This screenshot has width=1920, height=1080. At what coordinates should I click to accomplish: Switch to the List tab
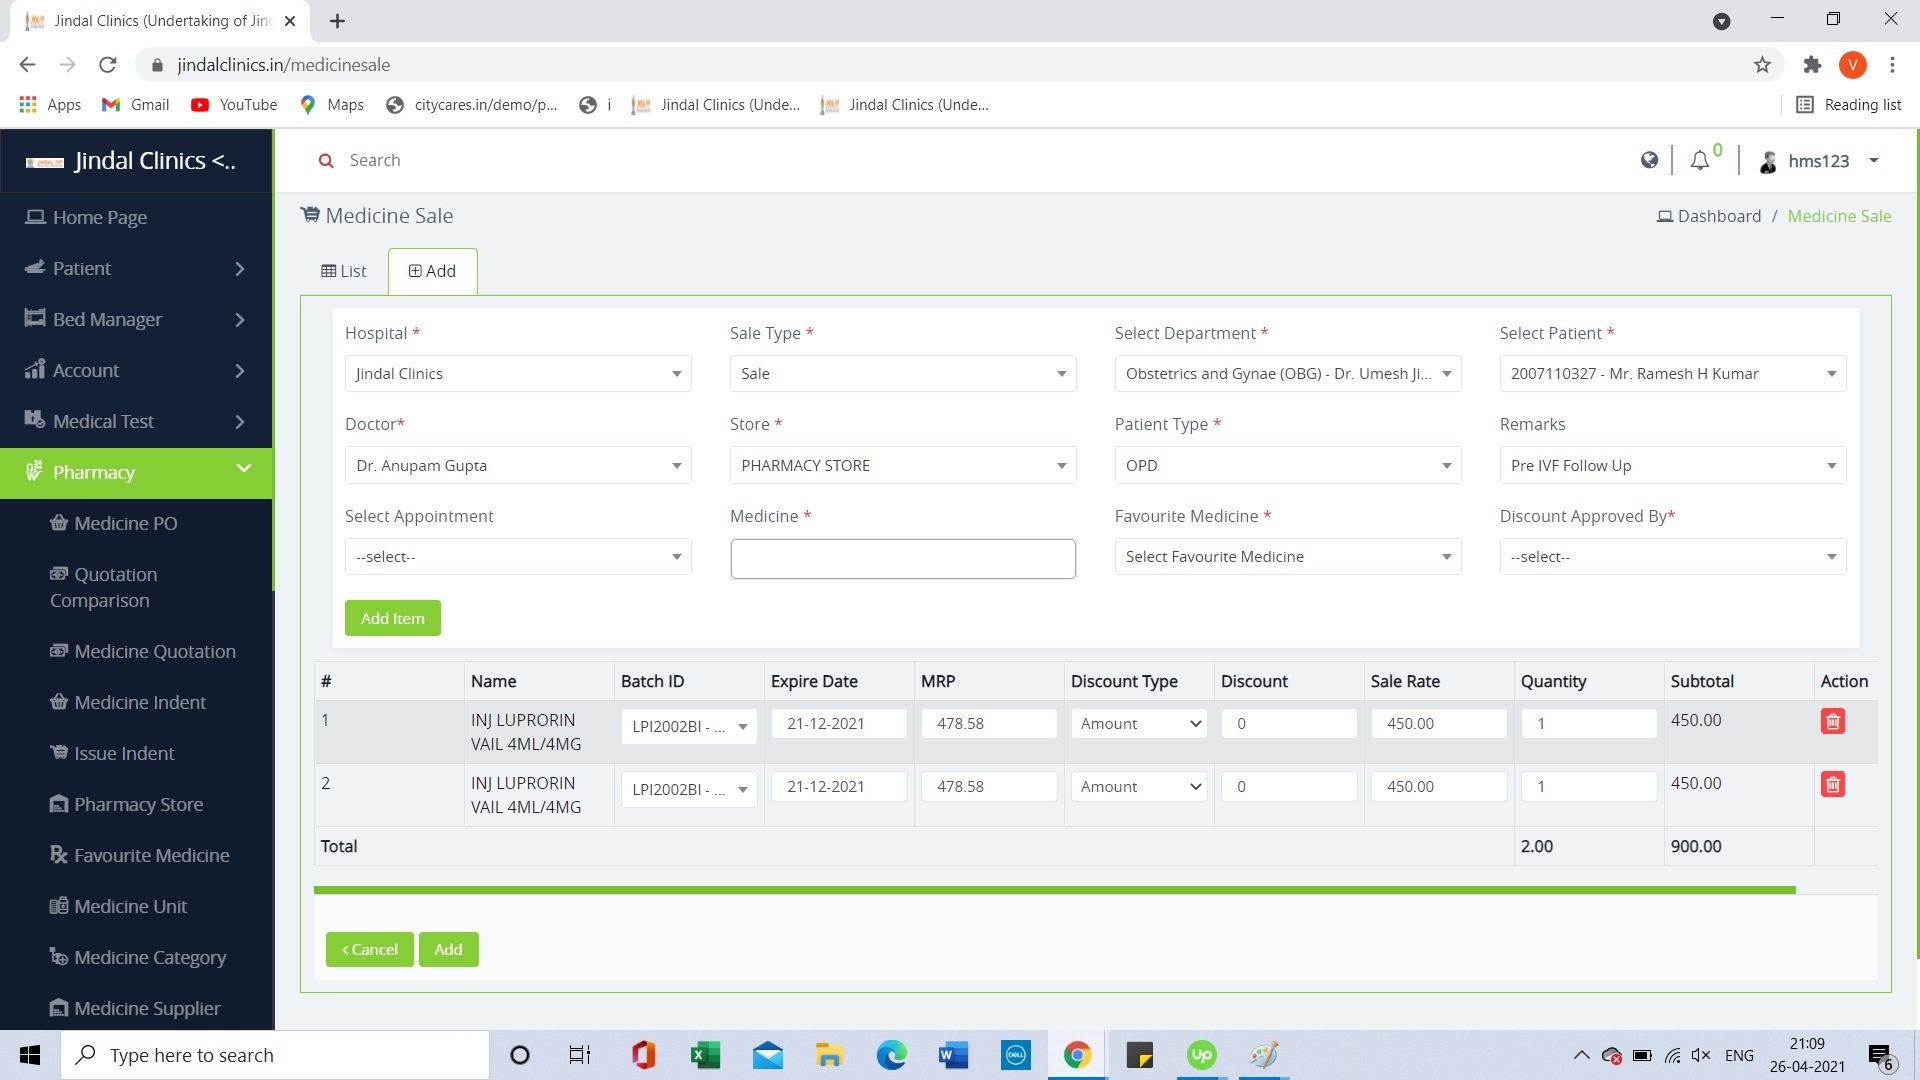tap(343, 272)
